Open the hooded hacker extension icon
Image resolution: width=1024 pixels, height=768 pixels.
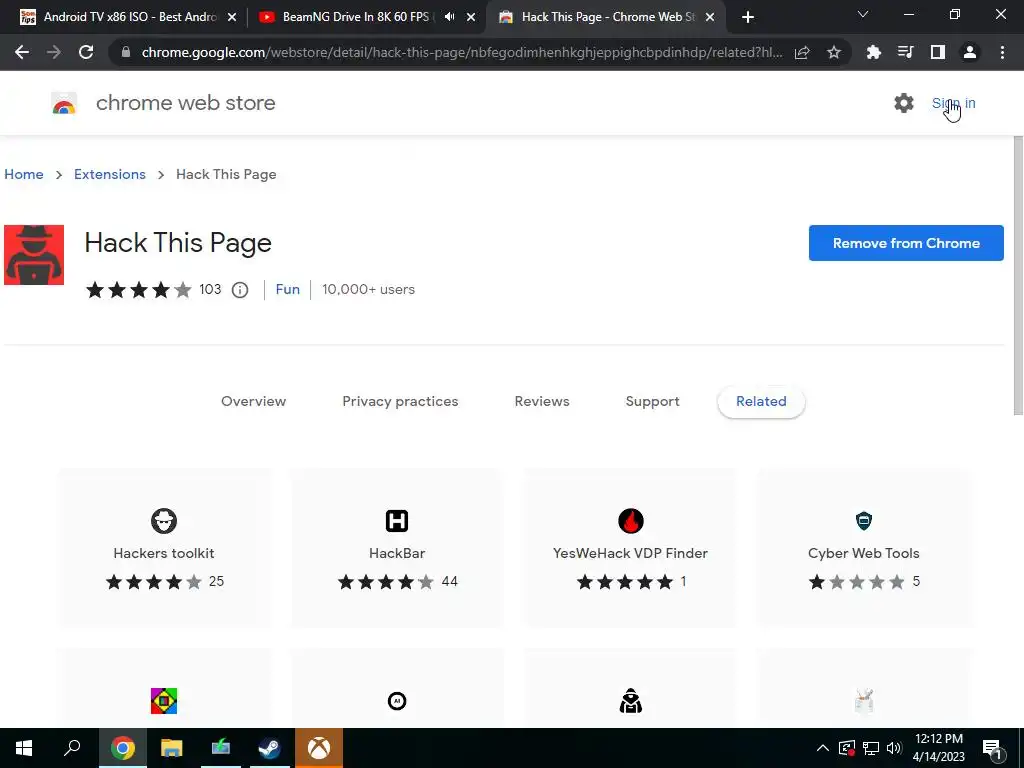pyautogui.click(x=631, y=701)
